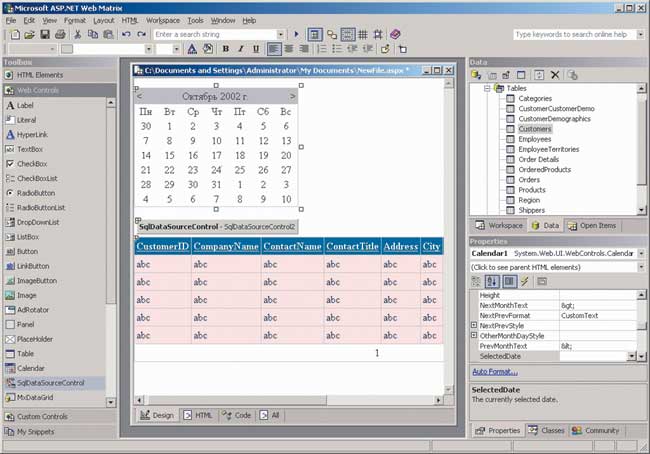Click the Print toolbar icon
650x454 pixels.
click(60, 34)
